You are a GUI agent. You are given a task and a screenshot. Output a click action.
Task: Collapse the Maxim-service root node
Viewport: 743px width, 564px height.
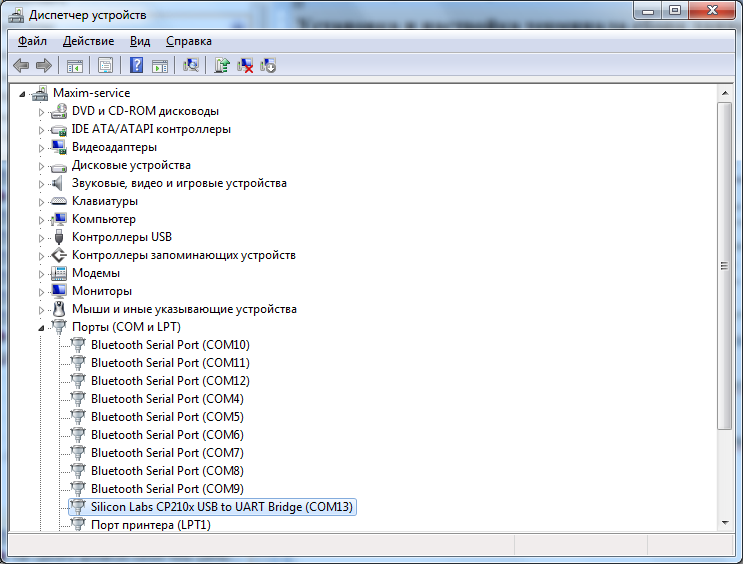coord(23,93)
